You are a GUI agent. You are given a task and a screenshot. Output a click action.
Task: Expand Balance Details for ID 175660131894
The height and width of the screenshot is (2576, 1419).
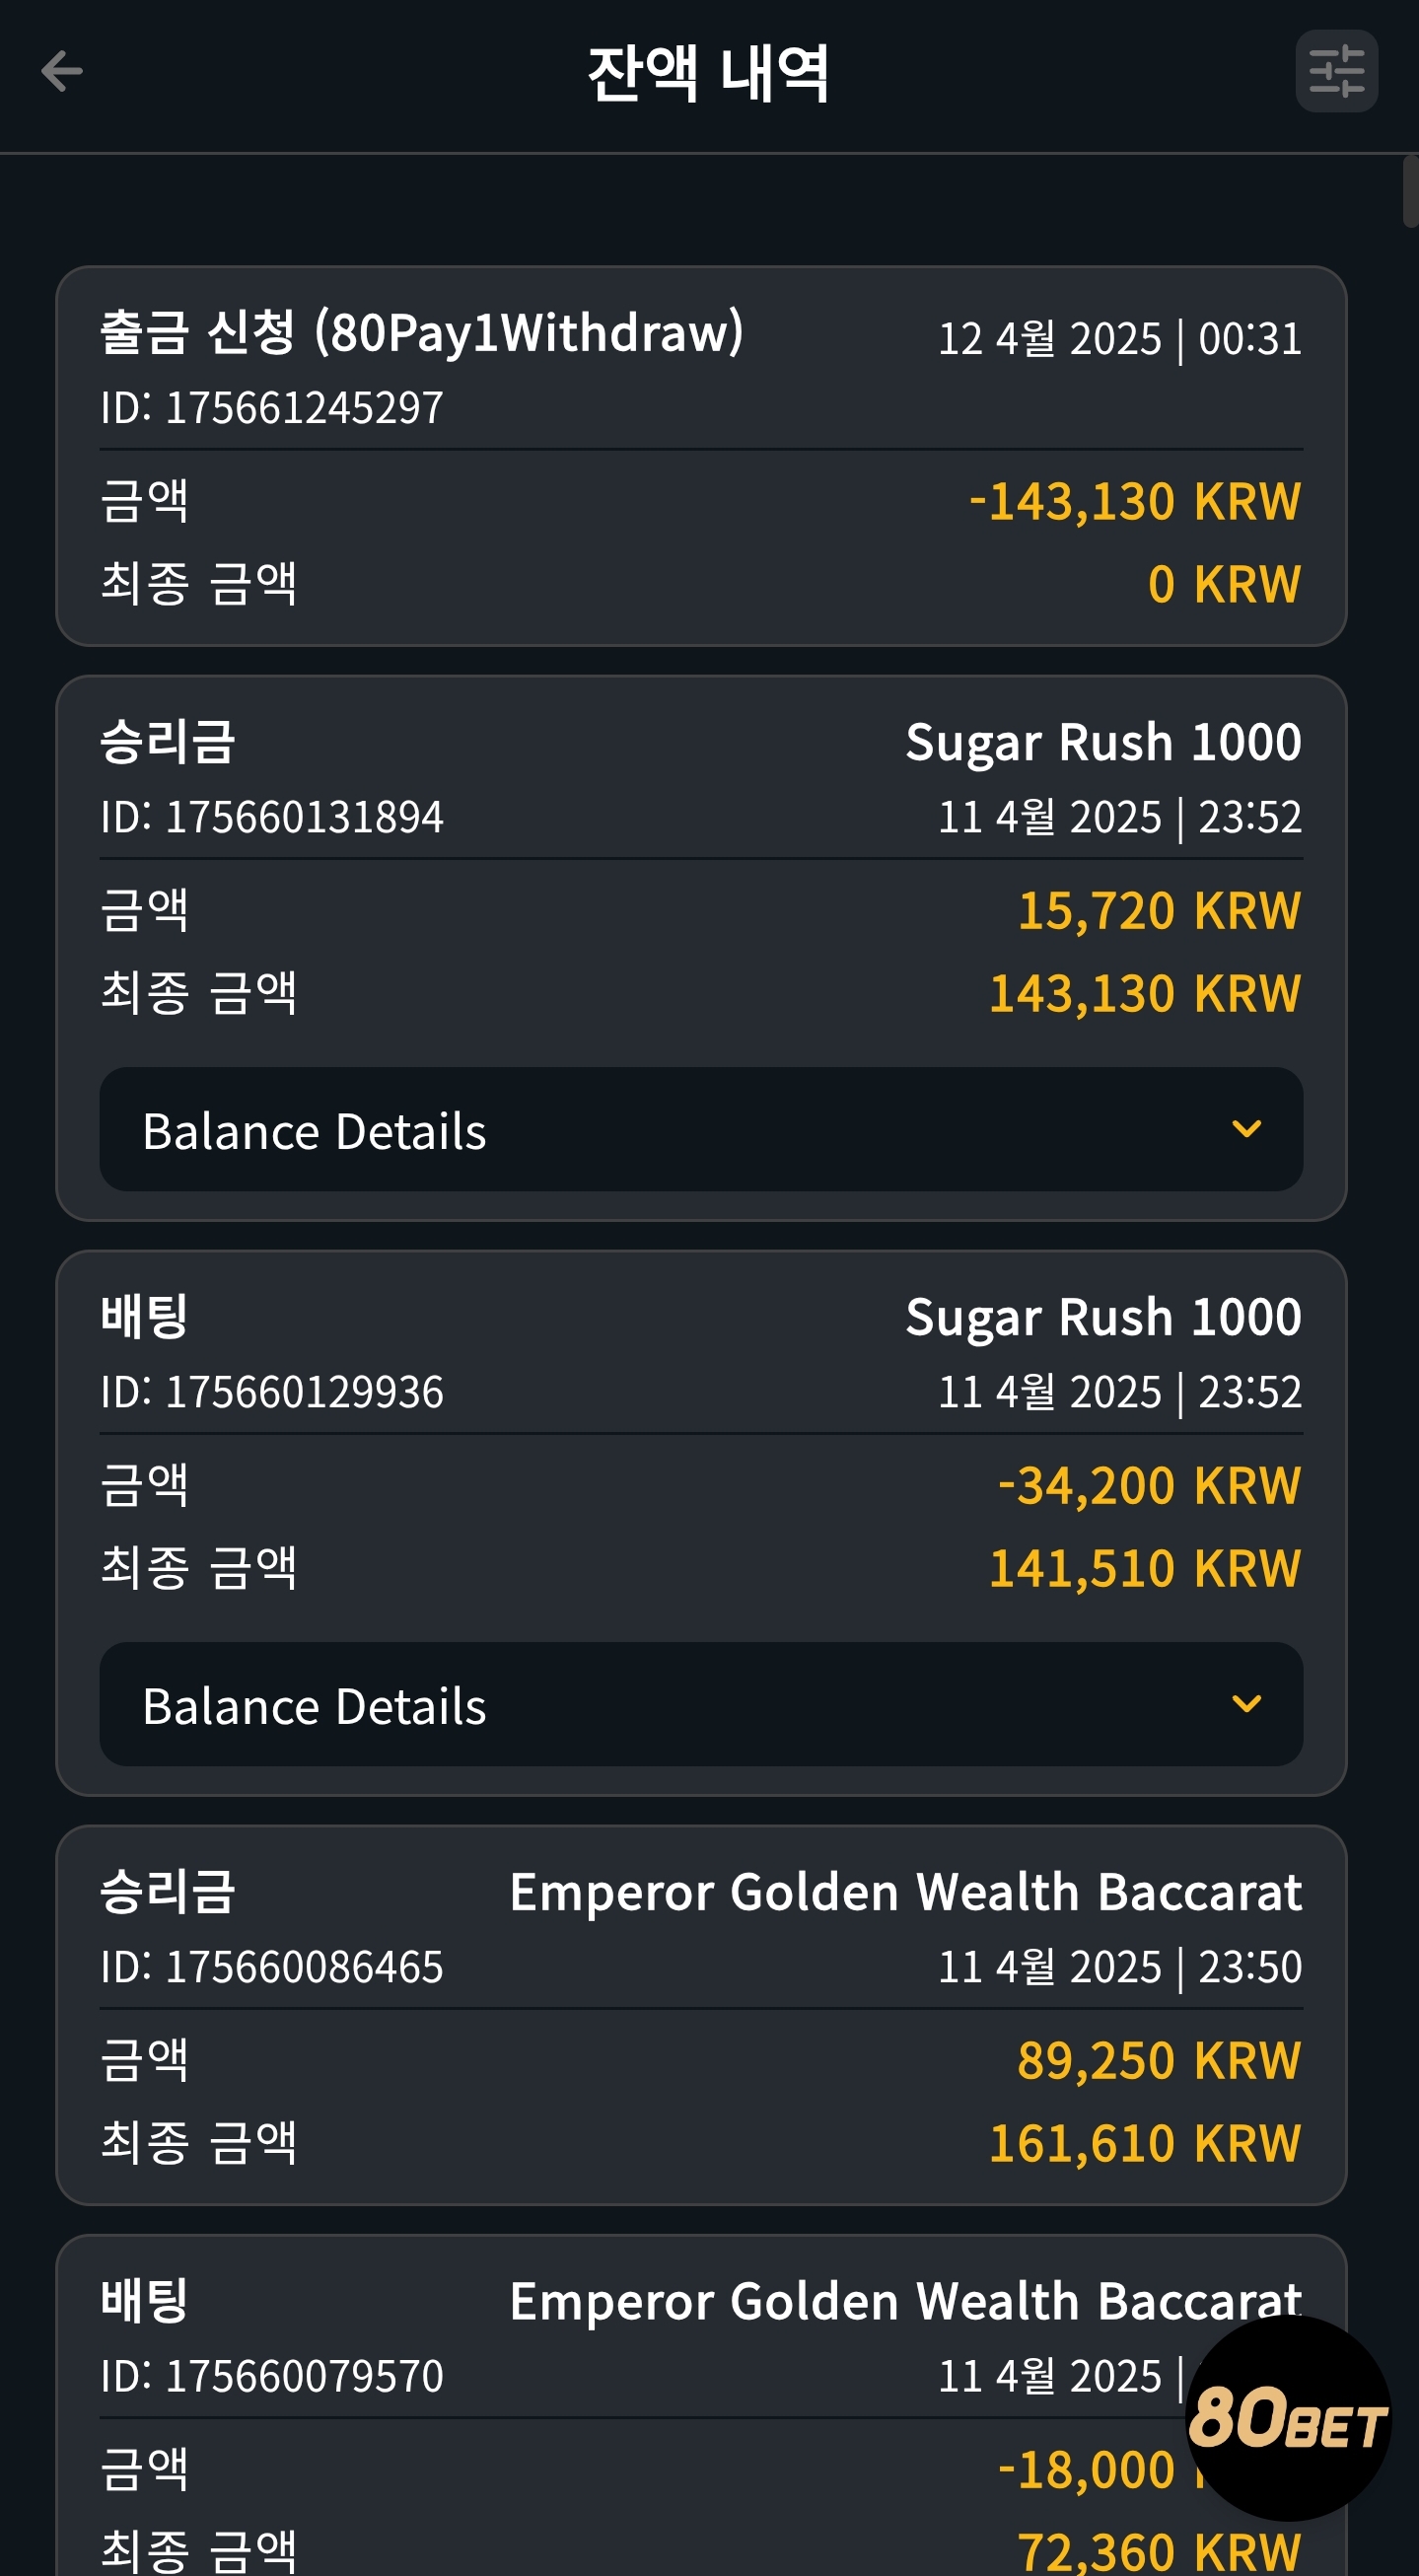(x=701, y=1129)
